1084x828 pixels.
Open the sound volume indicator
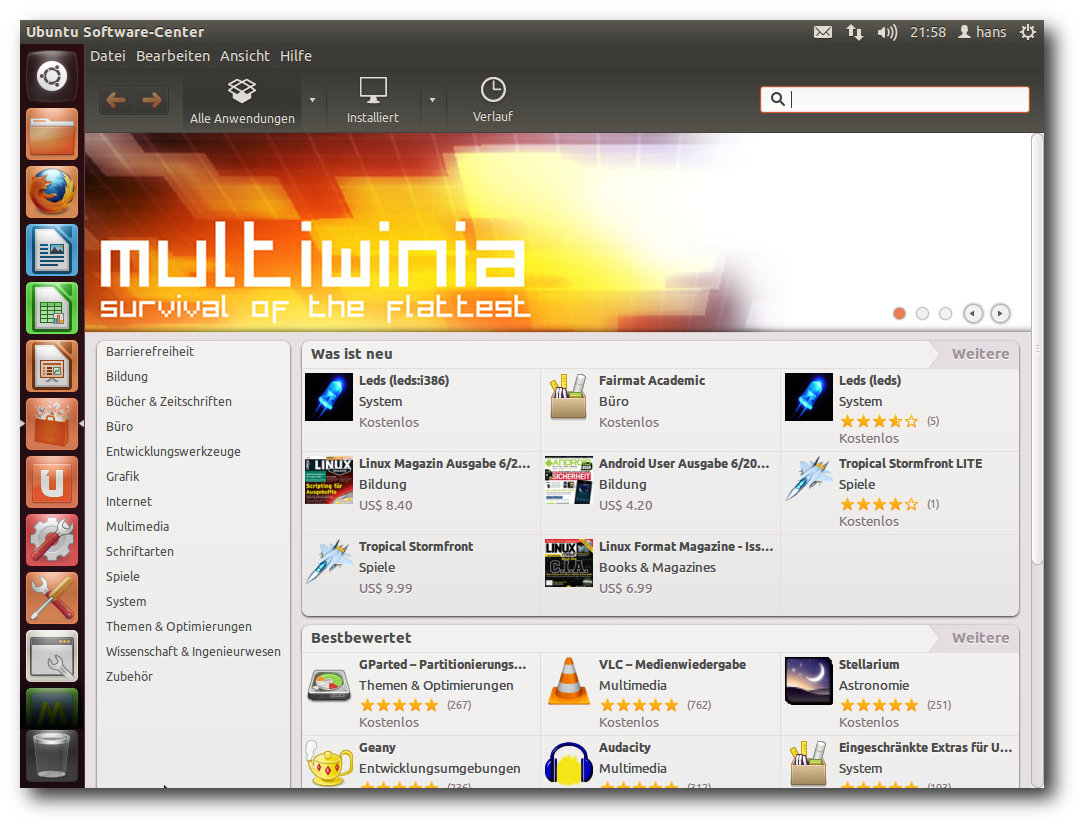(x=887, y=32)
